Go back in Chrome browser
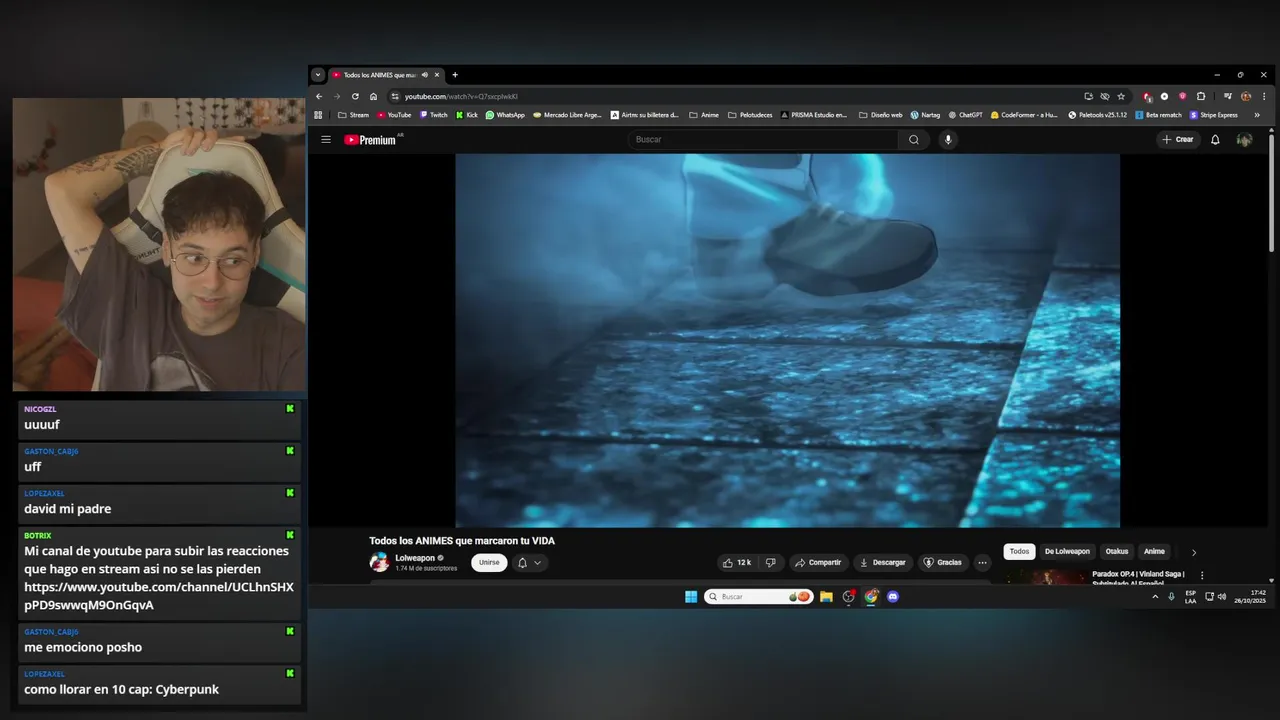Image resolution: width=1280 pixels, height=720 pixels. (x=319, y=97)
